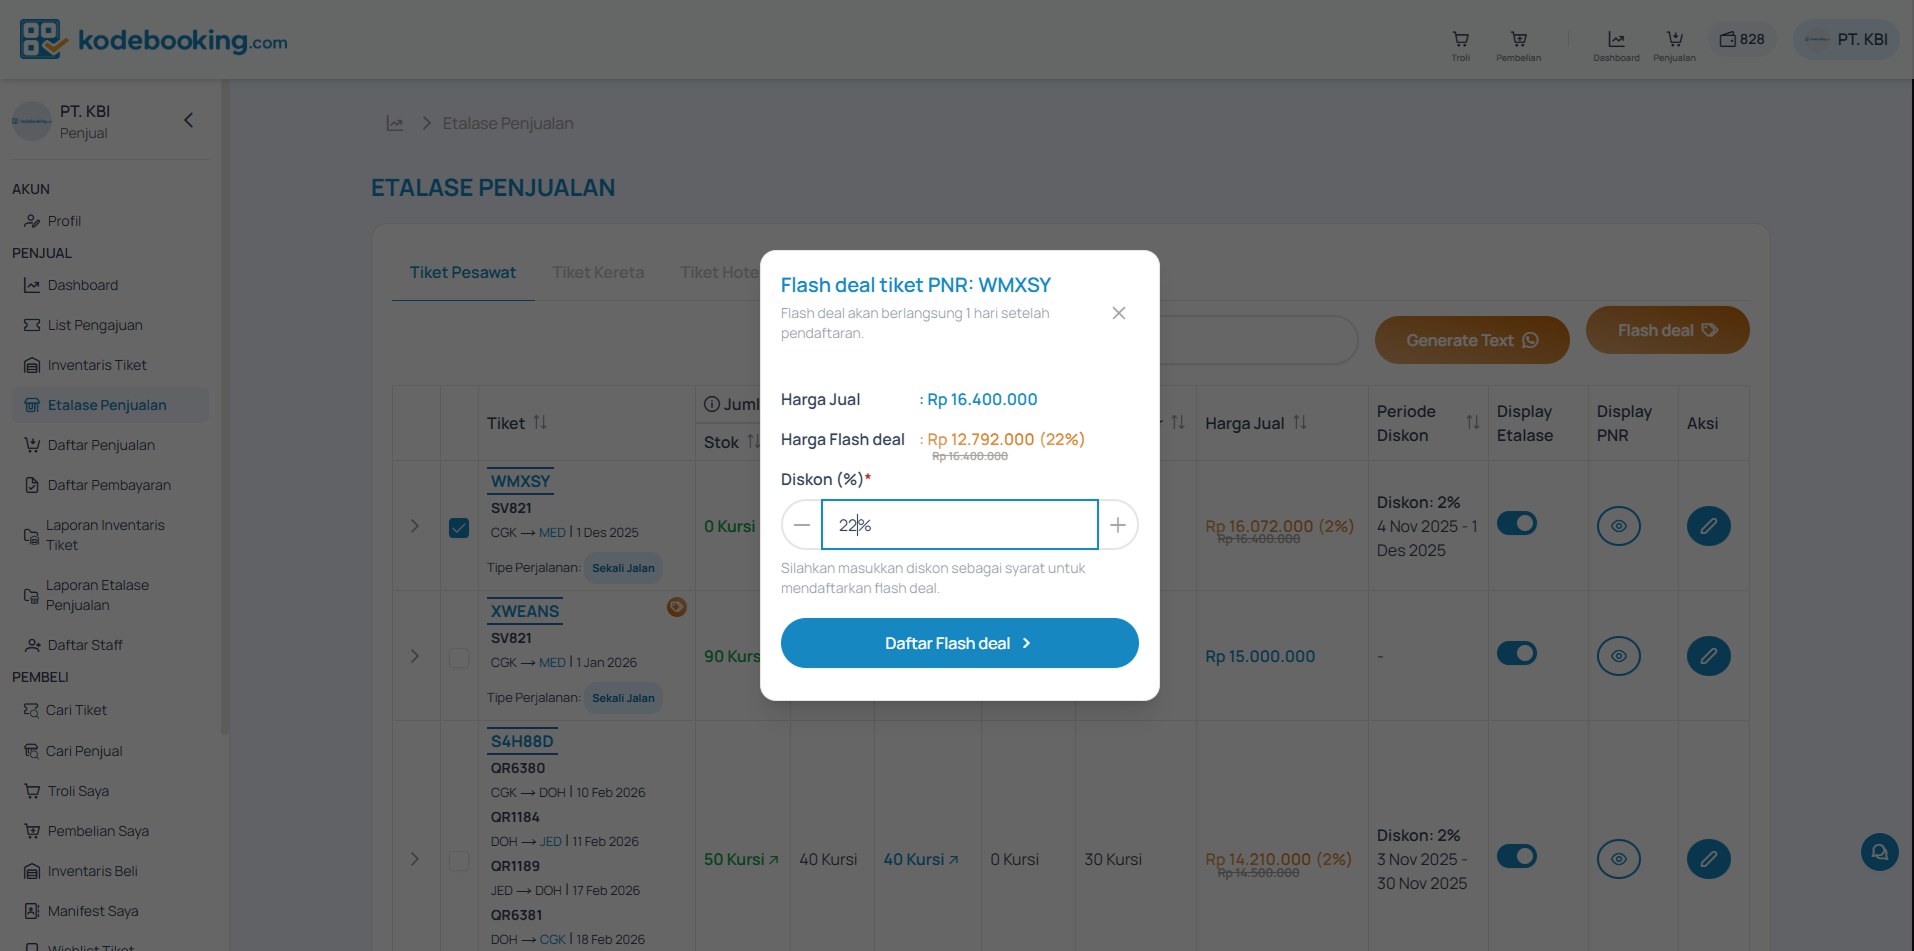Open the PT. KBI account dropdown
The image size is (1914, 951).
pos(1846,39)
